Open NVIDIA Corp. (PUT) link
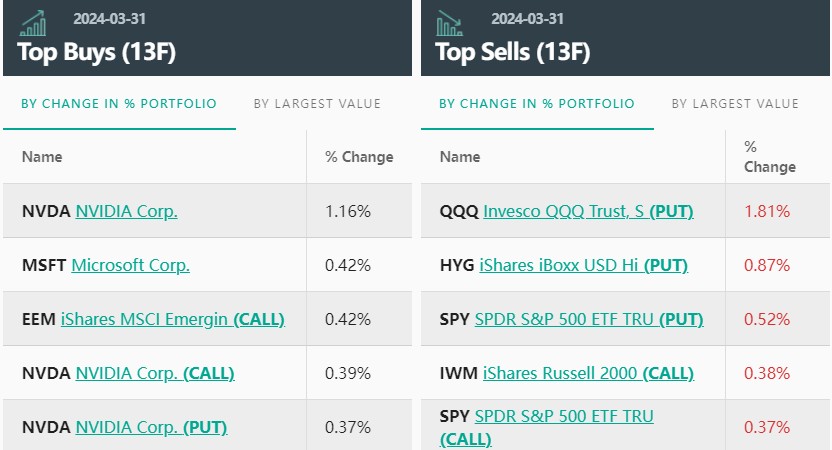The height and width of the screenshot is (450, 832). (151, 427)
